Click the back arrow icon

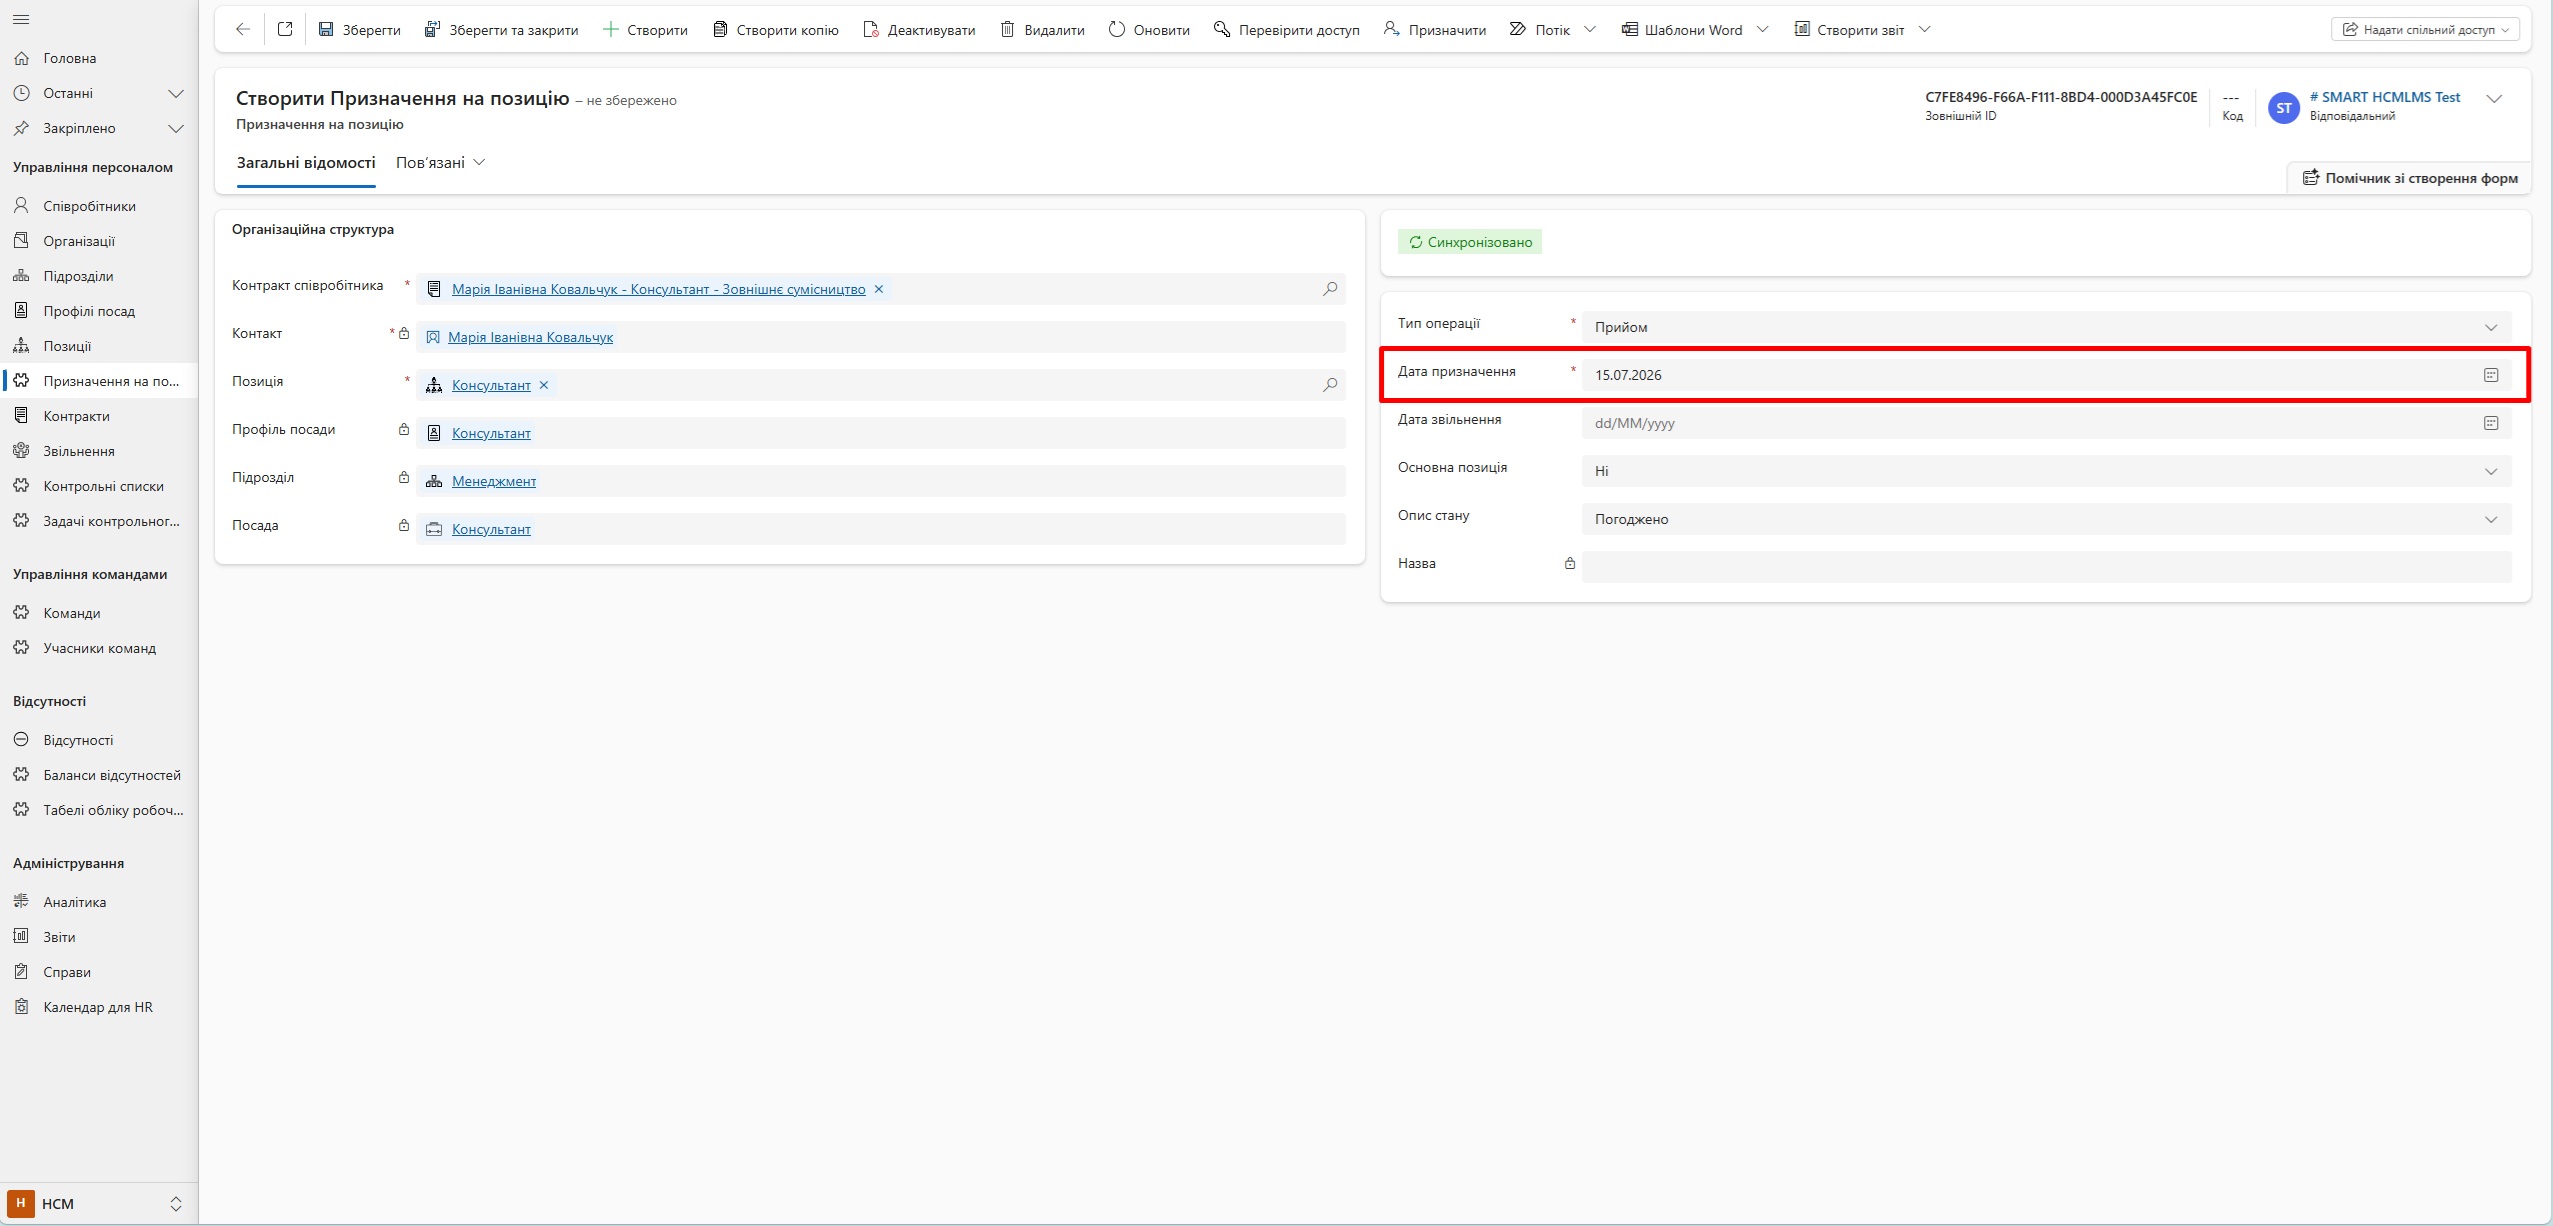coord(243,30)
